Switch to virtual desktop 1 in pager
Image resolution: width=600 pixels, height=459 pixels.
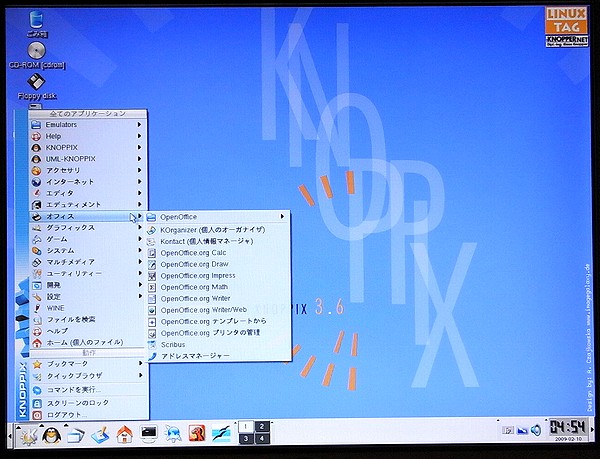point(245,426)
